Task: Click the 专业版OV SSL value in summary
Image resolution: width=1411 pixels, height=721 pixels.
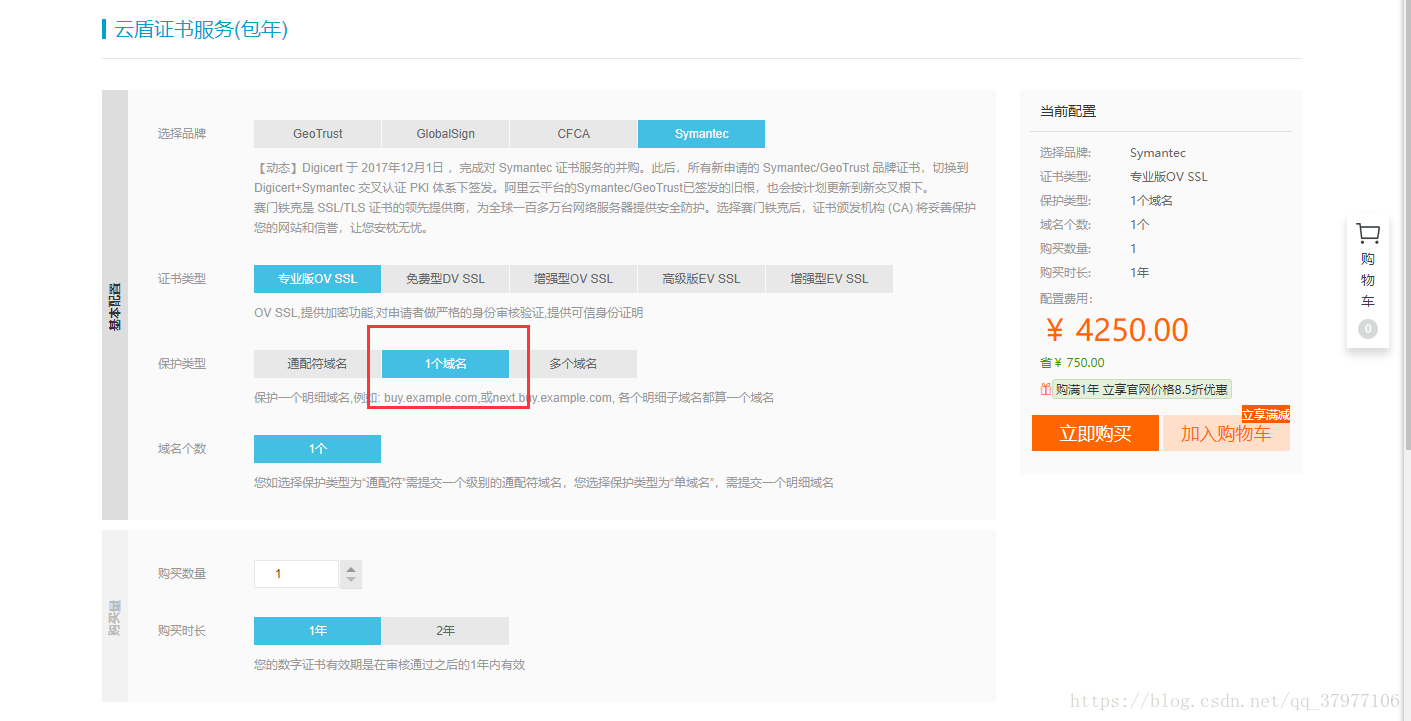Action: click(x=1169, y=177)
